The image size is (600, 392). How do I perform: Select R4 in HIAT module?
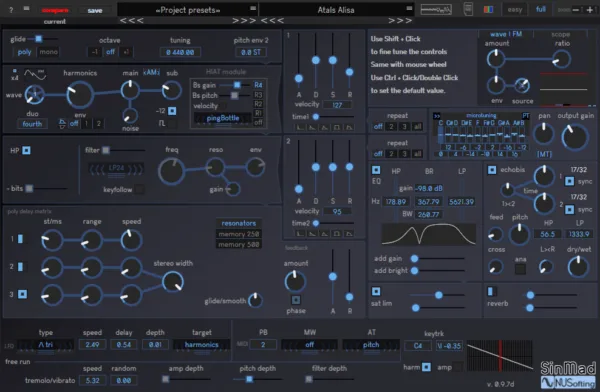click(x=258, y=85)
